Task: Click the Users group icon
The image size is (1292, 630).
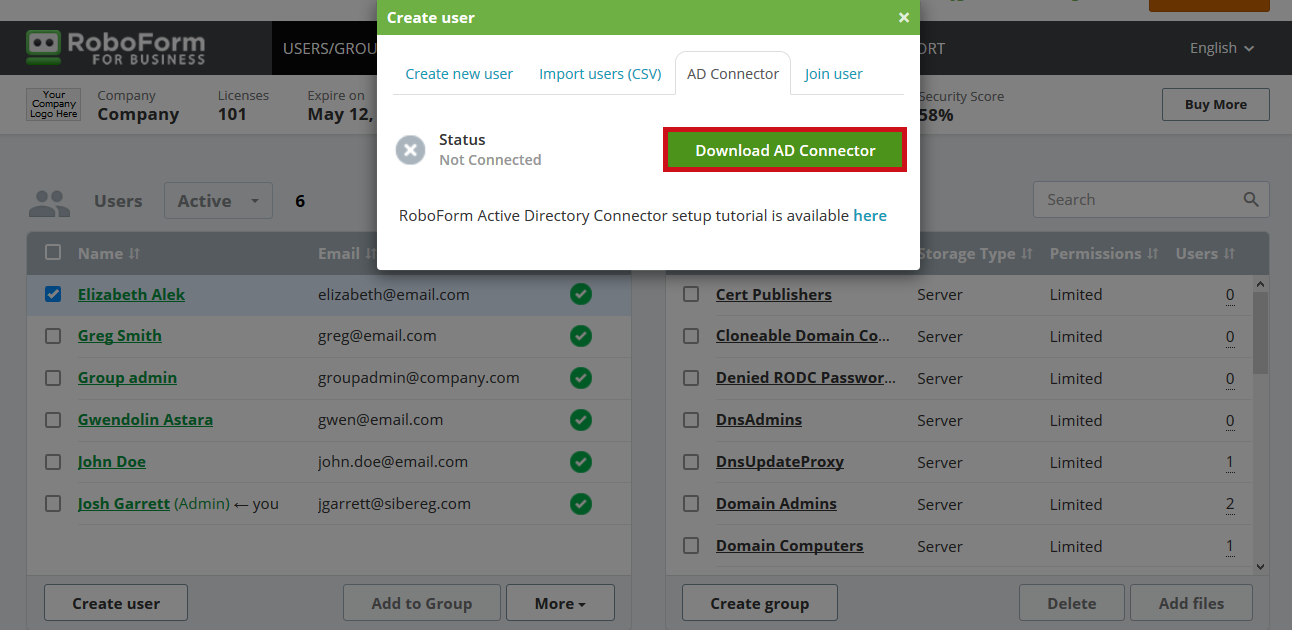Action: [49, 203]
